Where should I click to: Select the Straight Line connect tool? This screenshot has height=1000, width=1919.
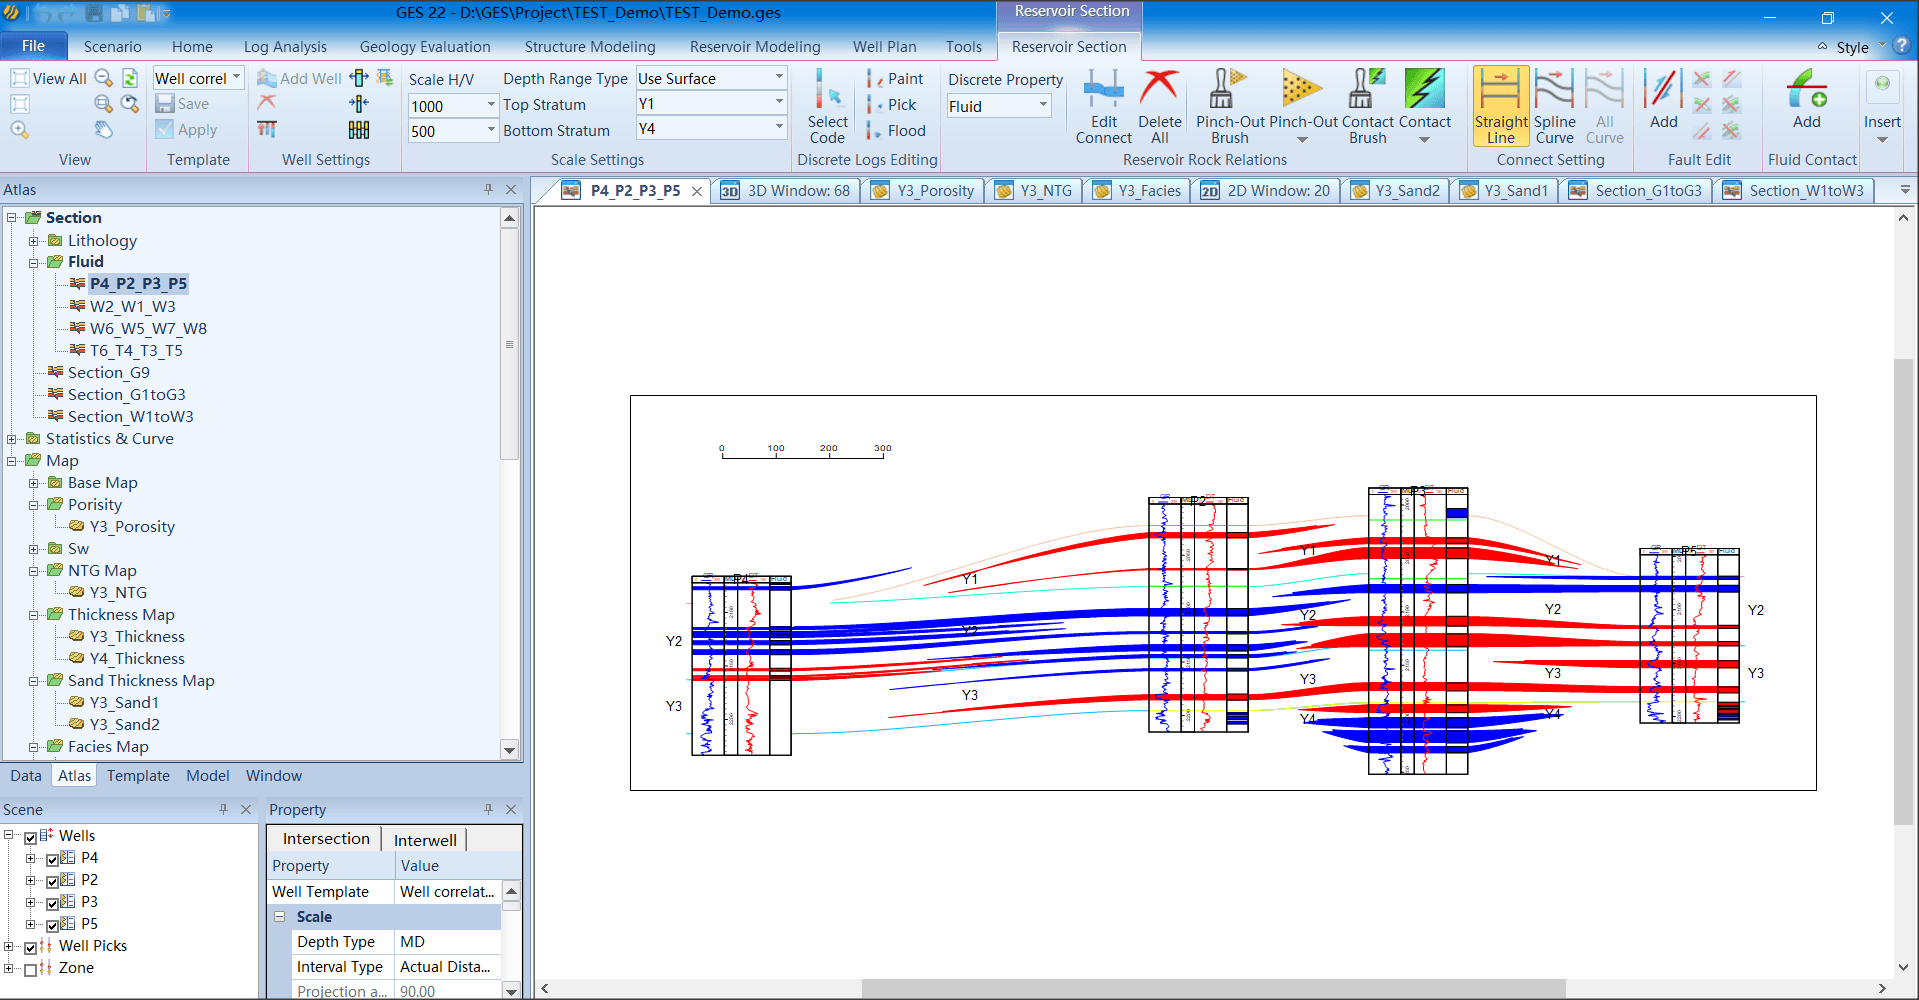(x=1500, y=106)
